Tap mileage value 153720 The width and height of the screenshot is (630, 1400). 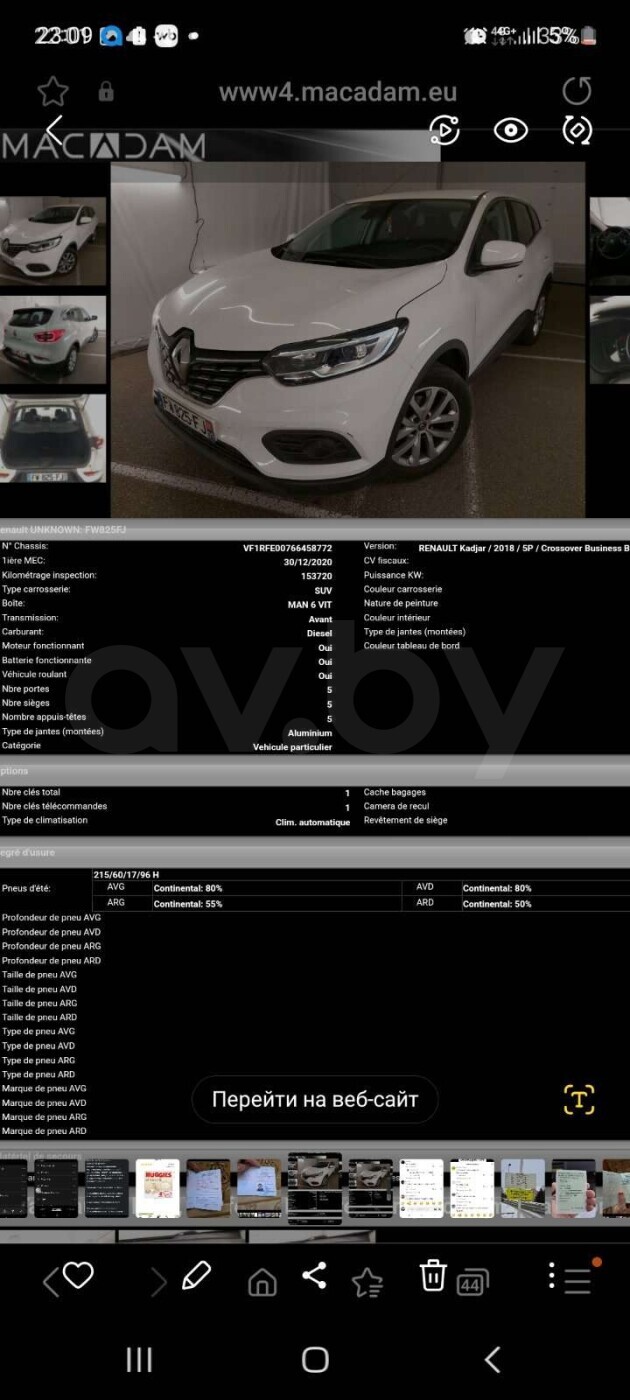pyautogui.click(x=316, y=576)
